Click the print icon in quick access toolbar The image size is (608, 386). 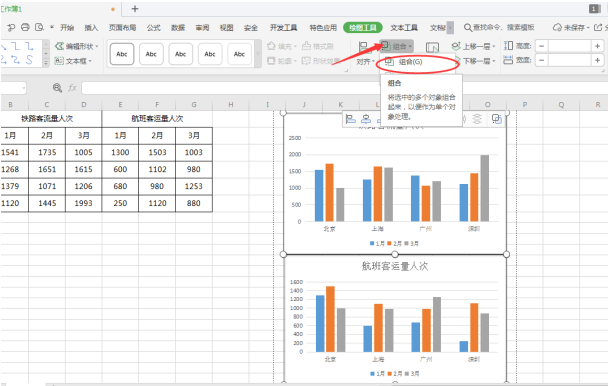click(x=25, y=27)
